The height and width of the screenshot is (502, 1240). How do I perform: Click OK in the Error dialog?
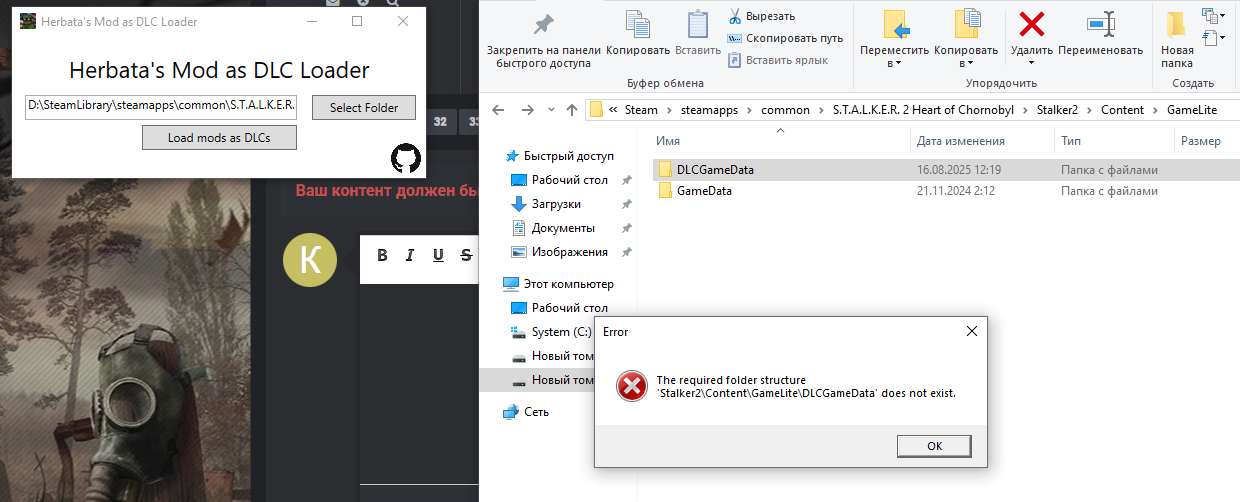coord(934,446)
